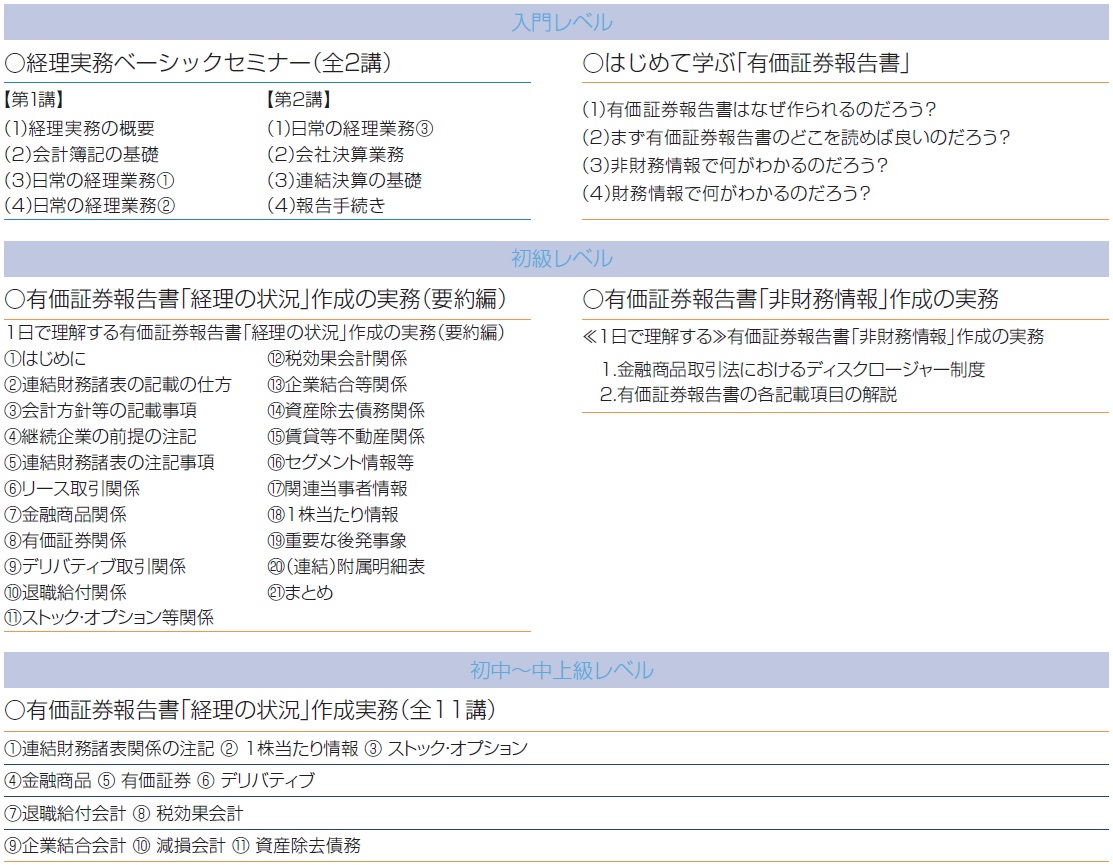Select (1)日常の経理業務③
1113x865 pixels.
click(350, 128)
